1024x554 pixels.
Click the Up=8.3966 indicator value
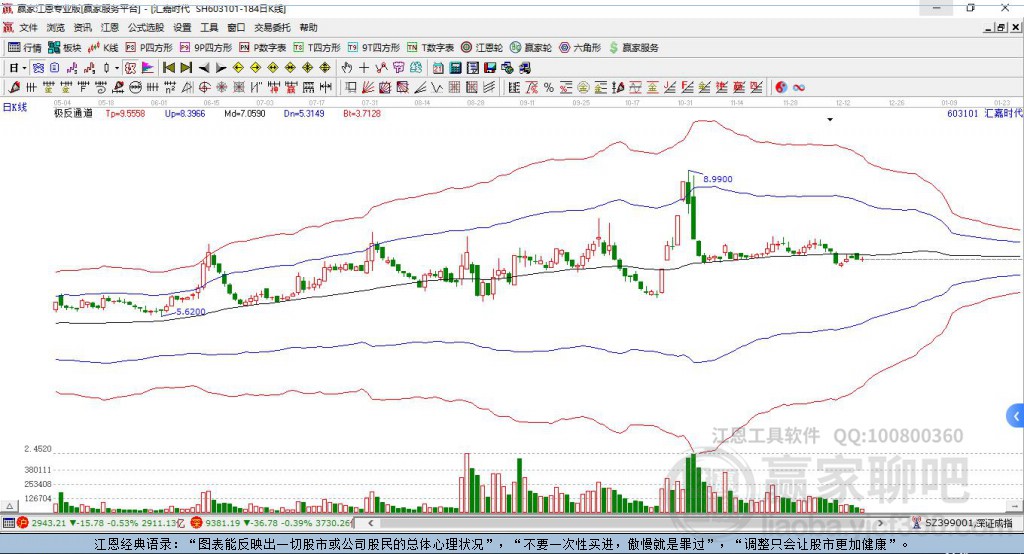click(185, 114)
